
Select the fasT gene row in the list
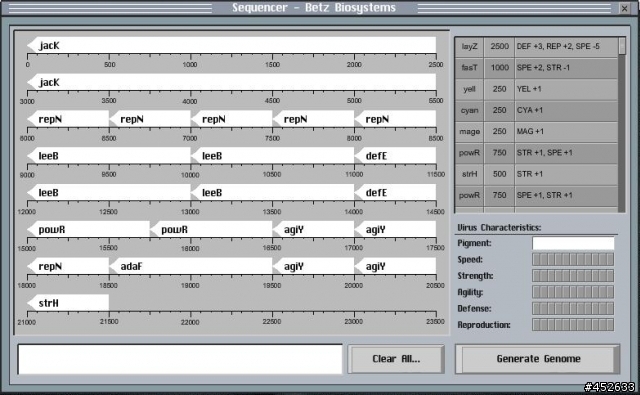(x=536, y=68)
